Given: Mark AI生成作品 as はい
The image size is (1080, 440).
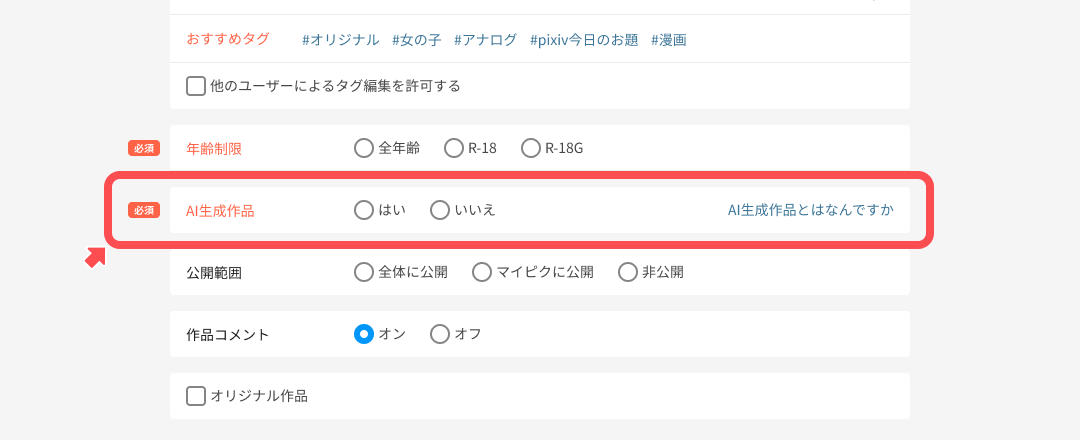Looking at the screenshot, I should (364, 210).
